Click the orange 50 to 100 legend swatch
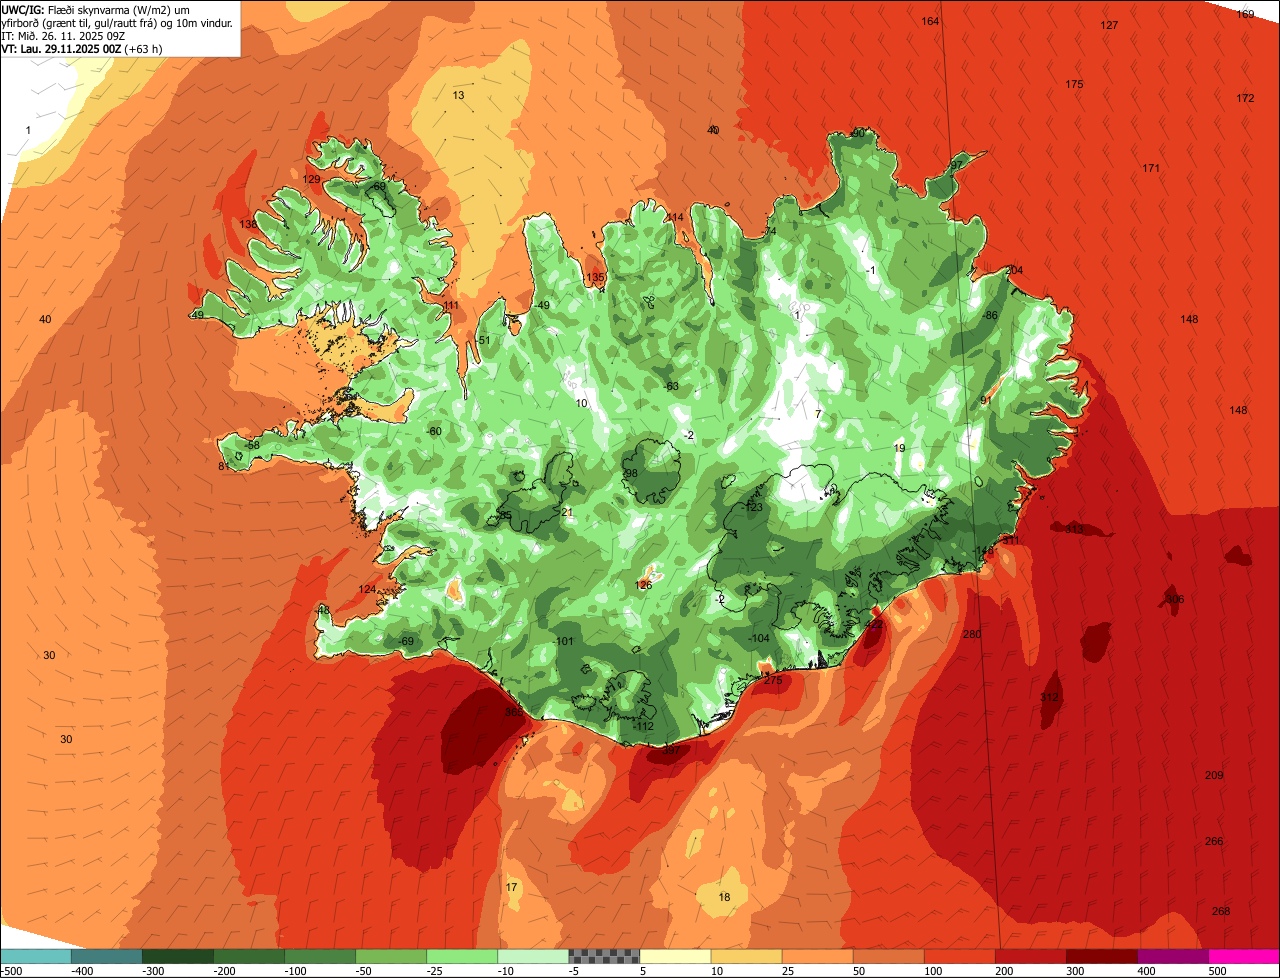The height and width of the screenshot is (978, 1280). pyautogui.click(x=888, y=956)
